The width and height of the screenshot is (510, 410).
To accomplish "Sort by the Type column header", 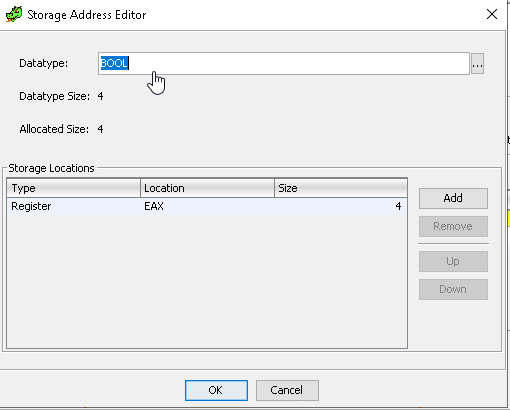I will click(73, 188).
